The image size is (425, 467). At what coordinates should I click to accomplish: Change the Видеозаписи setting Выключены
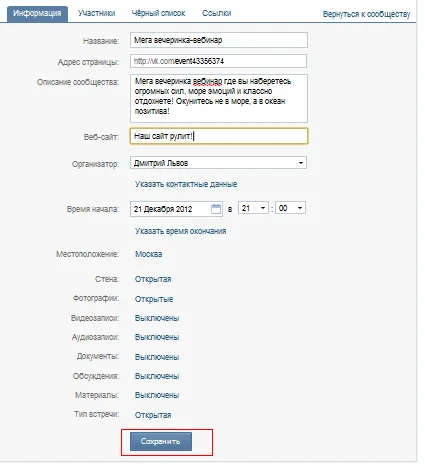157,318
